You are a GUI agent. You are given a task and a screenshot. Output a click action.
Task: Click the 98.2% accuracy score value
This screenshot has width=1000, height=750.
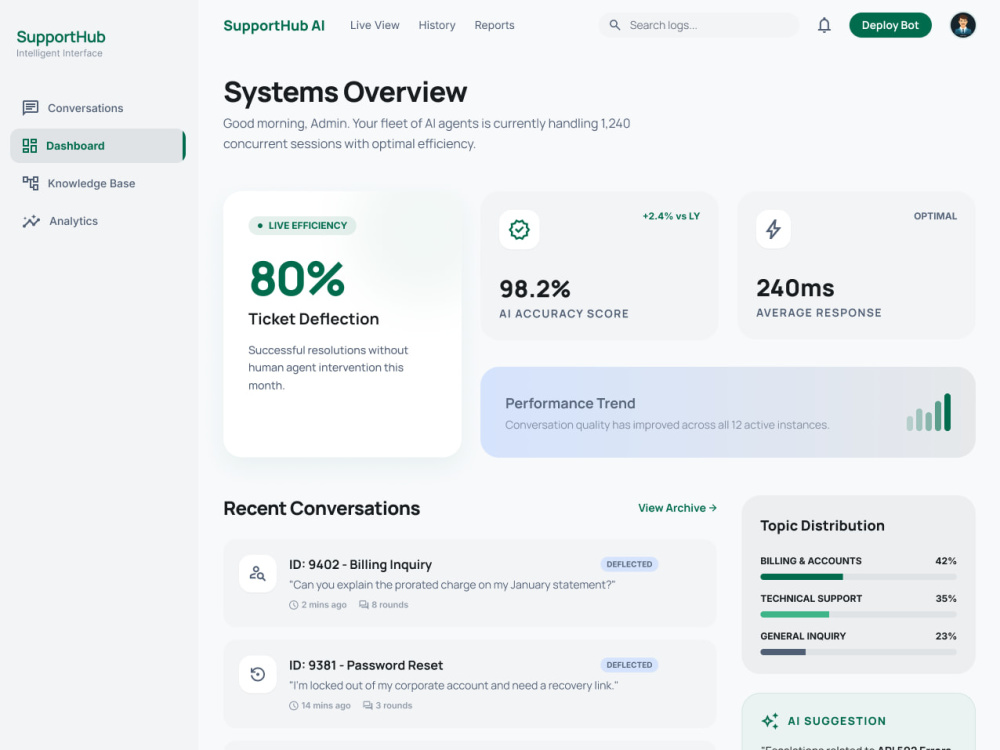pyautogui.click(x=534, y=290)
